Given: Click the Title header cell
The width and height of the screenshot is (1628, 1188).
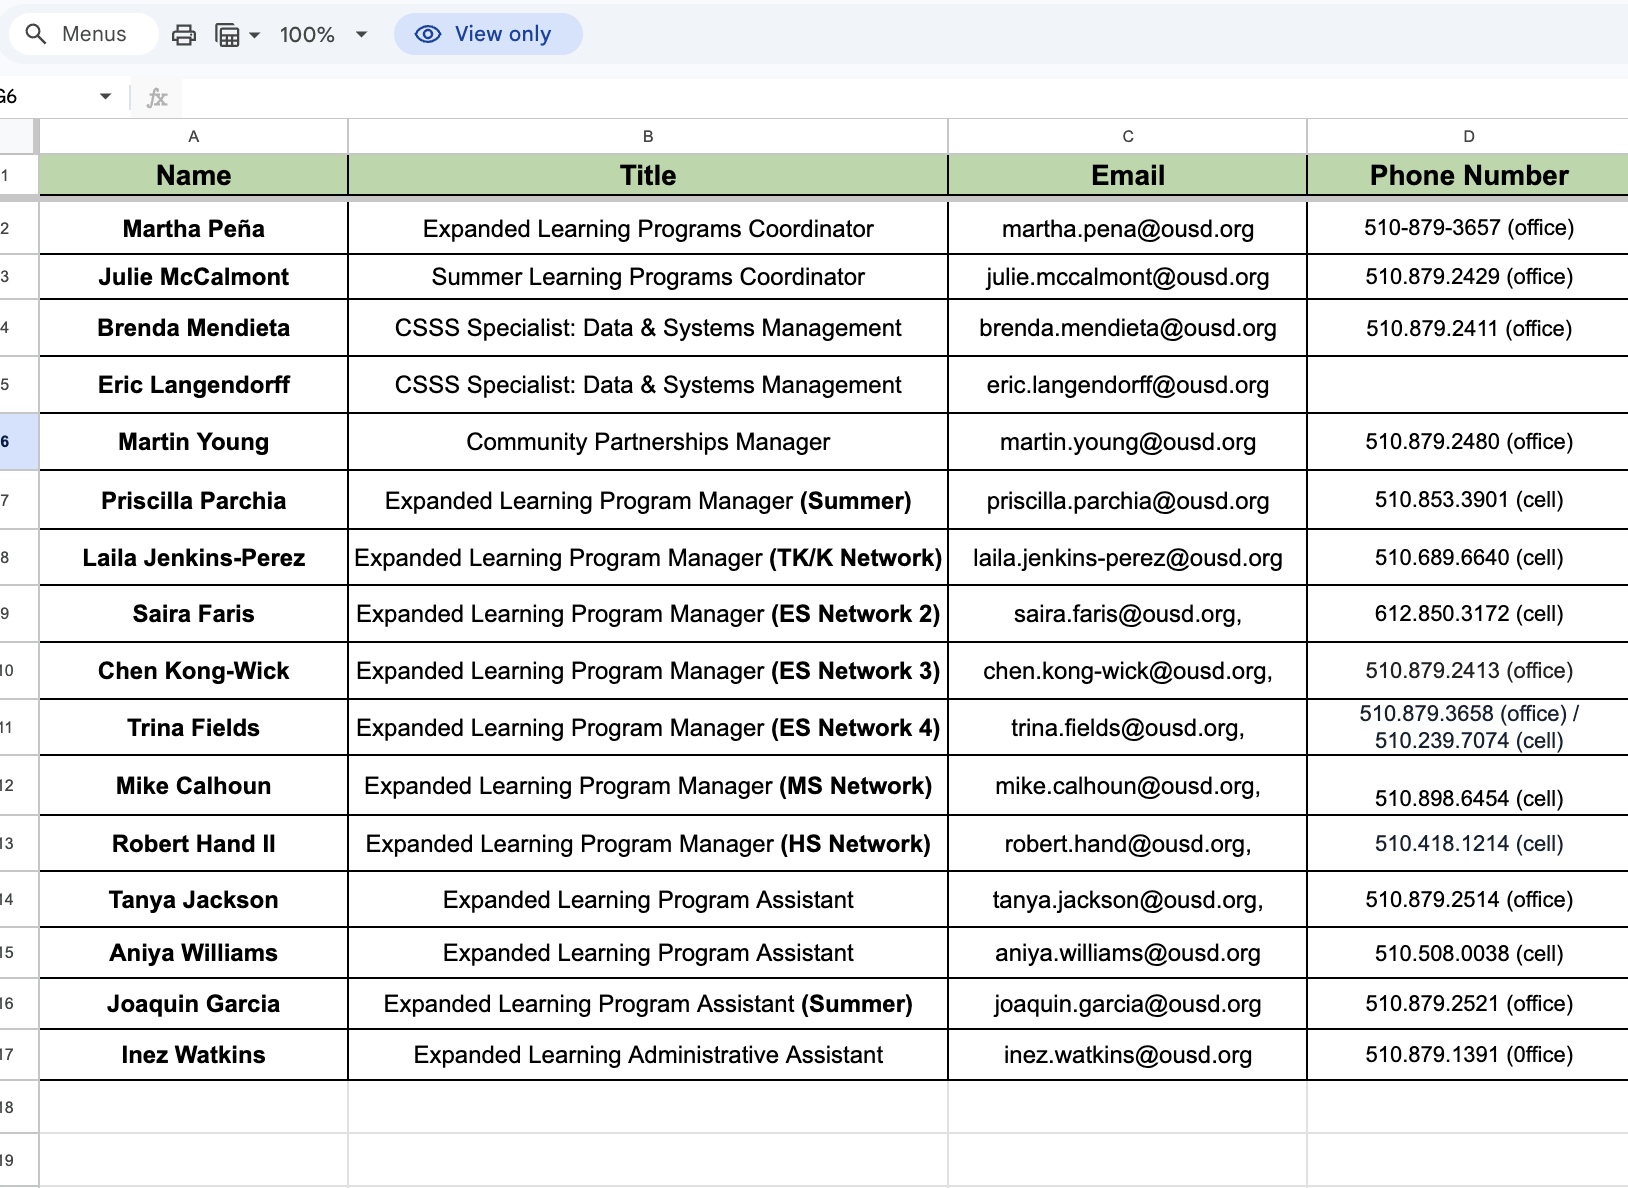Looking at the screenshot, I should (648, 176).
